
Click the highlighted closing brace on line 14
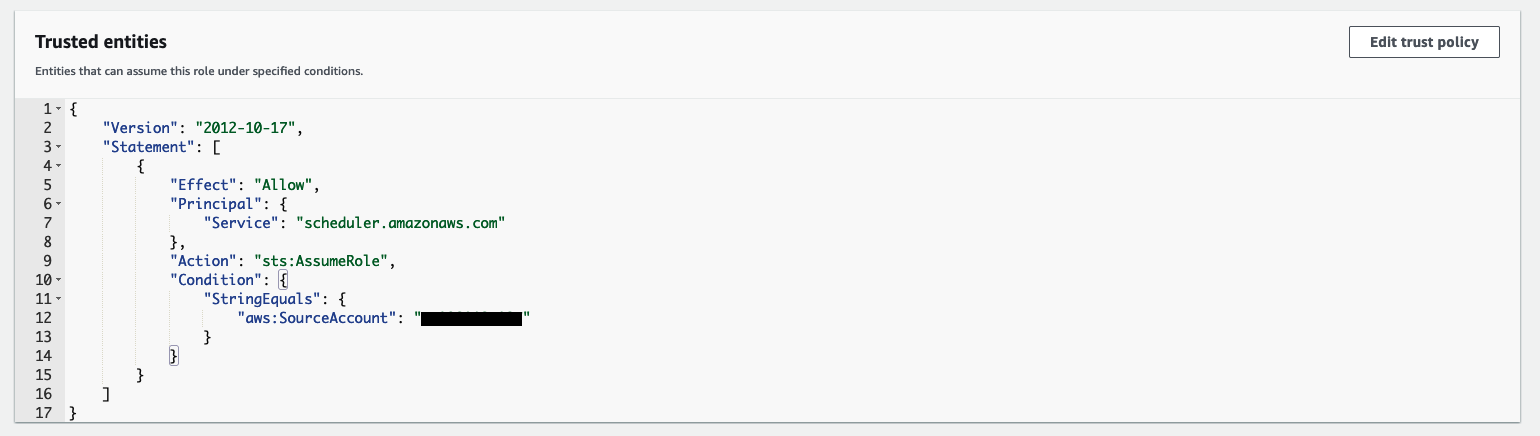[x=174, y=356]
